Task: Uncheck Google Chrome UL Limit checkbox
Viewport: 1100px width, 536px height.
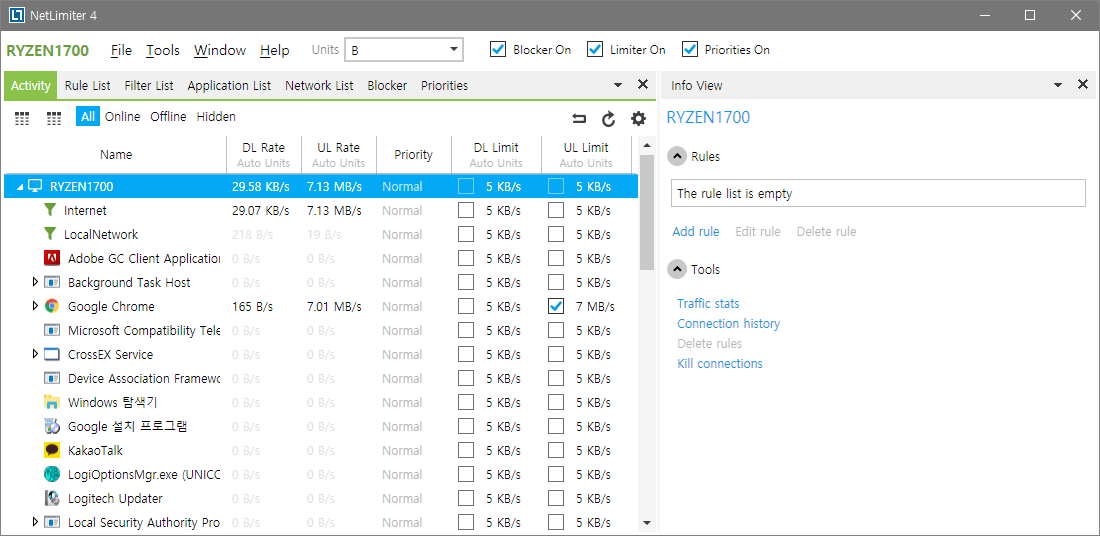Action: (556, 307)
